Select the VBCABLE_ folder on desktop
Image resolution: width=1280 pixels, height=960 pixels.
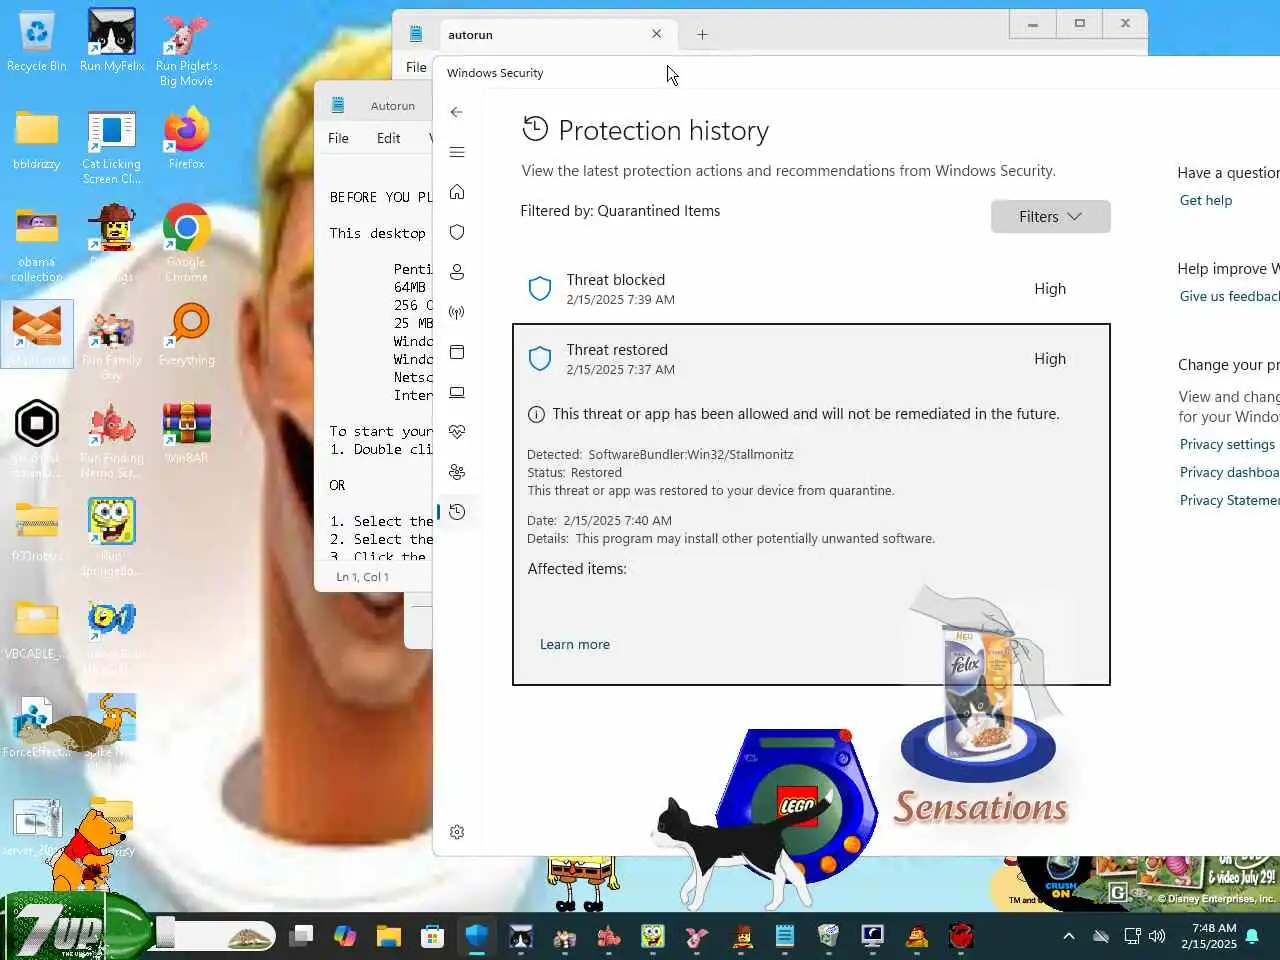[x=37, y=628]
